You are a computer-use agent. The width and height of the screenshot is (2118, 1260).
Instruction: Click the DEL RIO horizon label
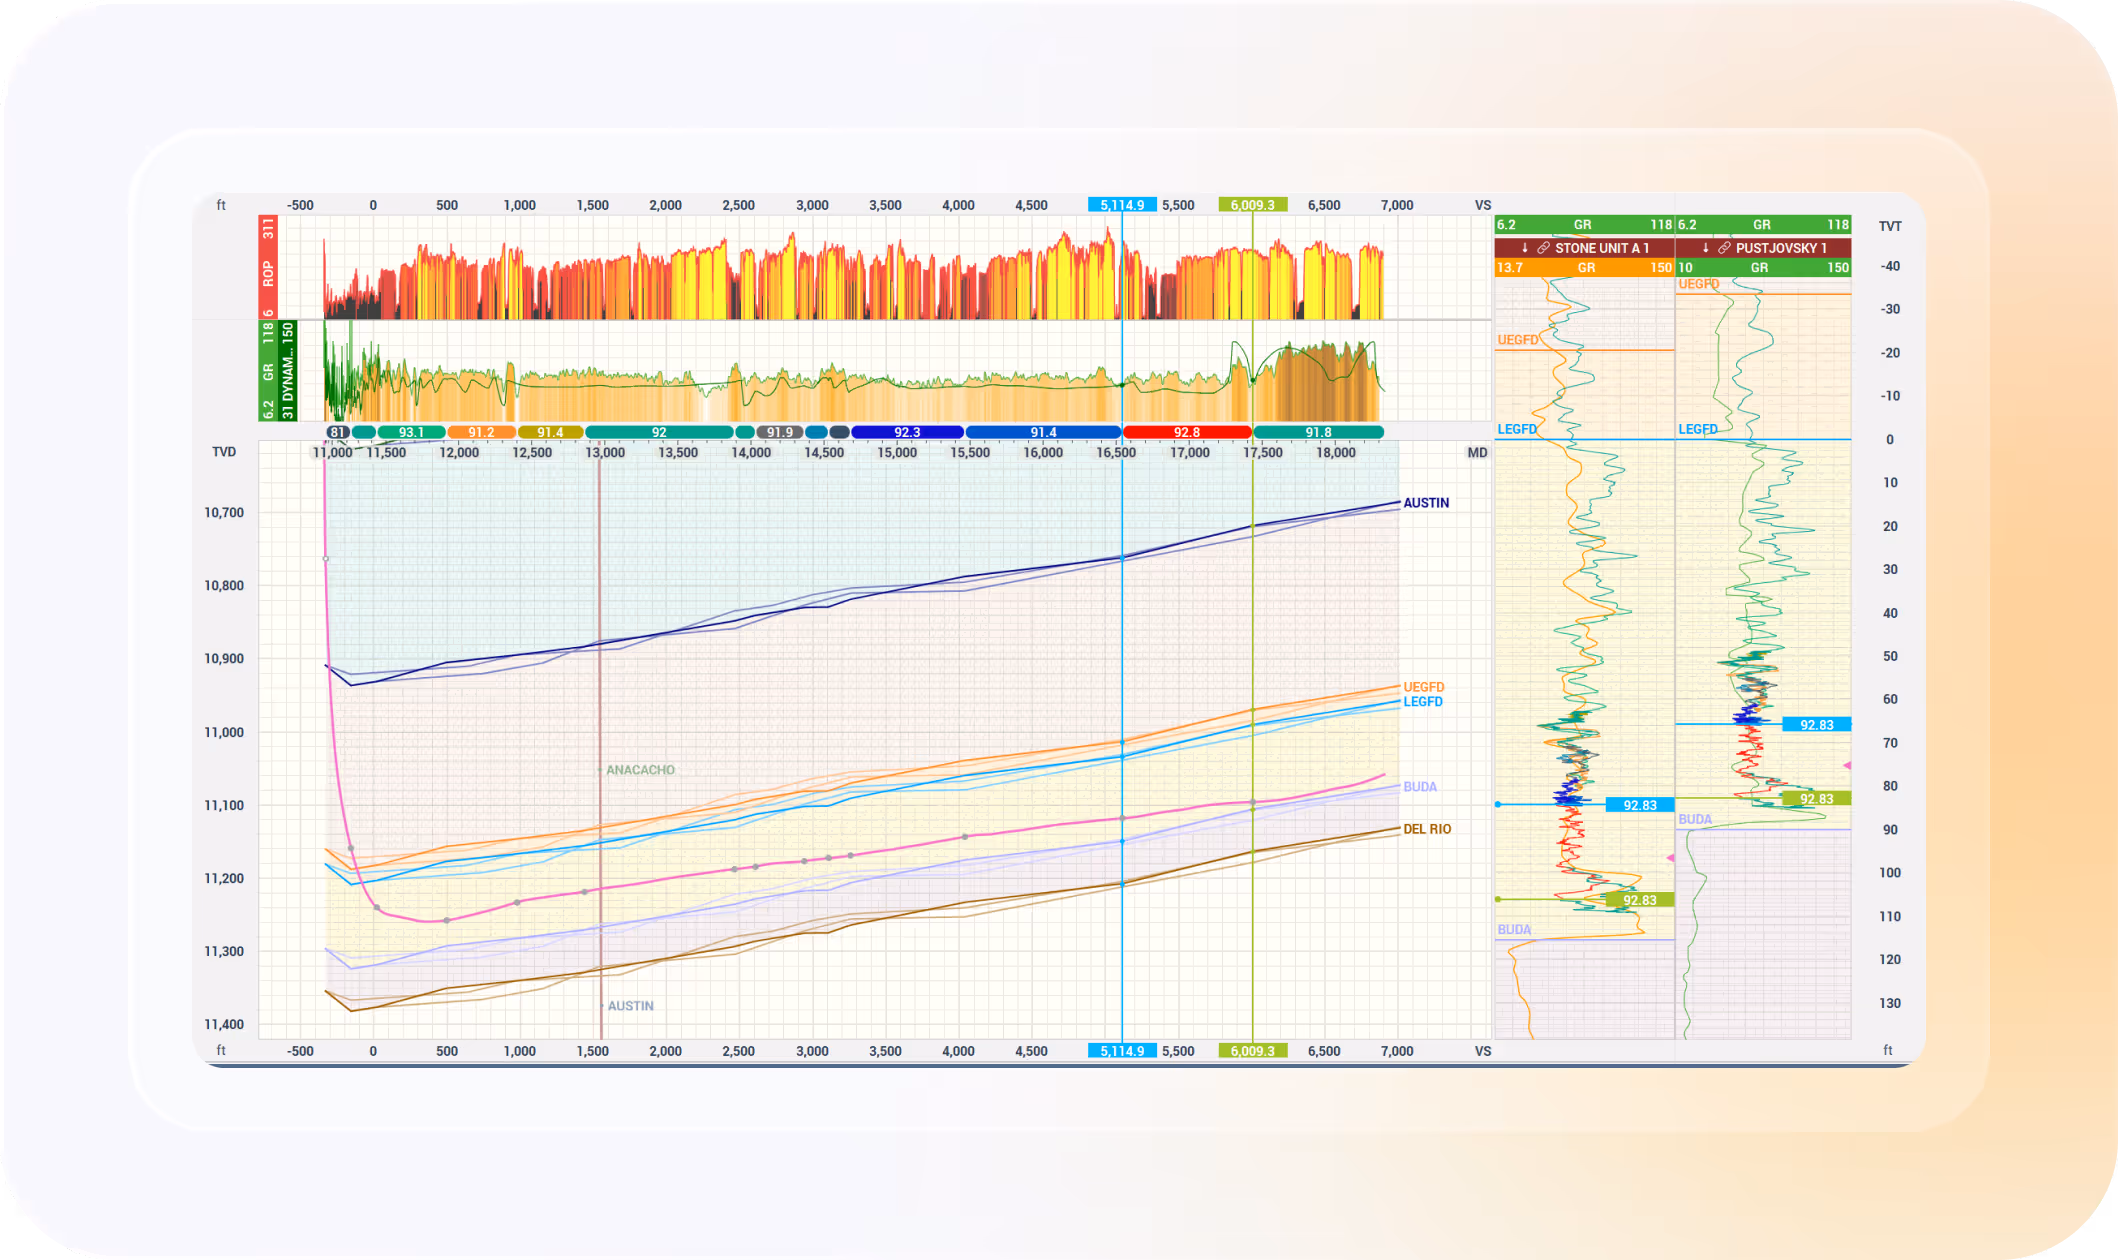pos(1426,829)
